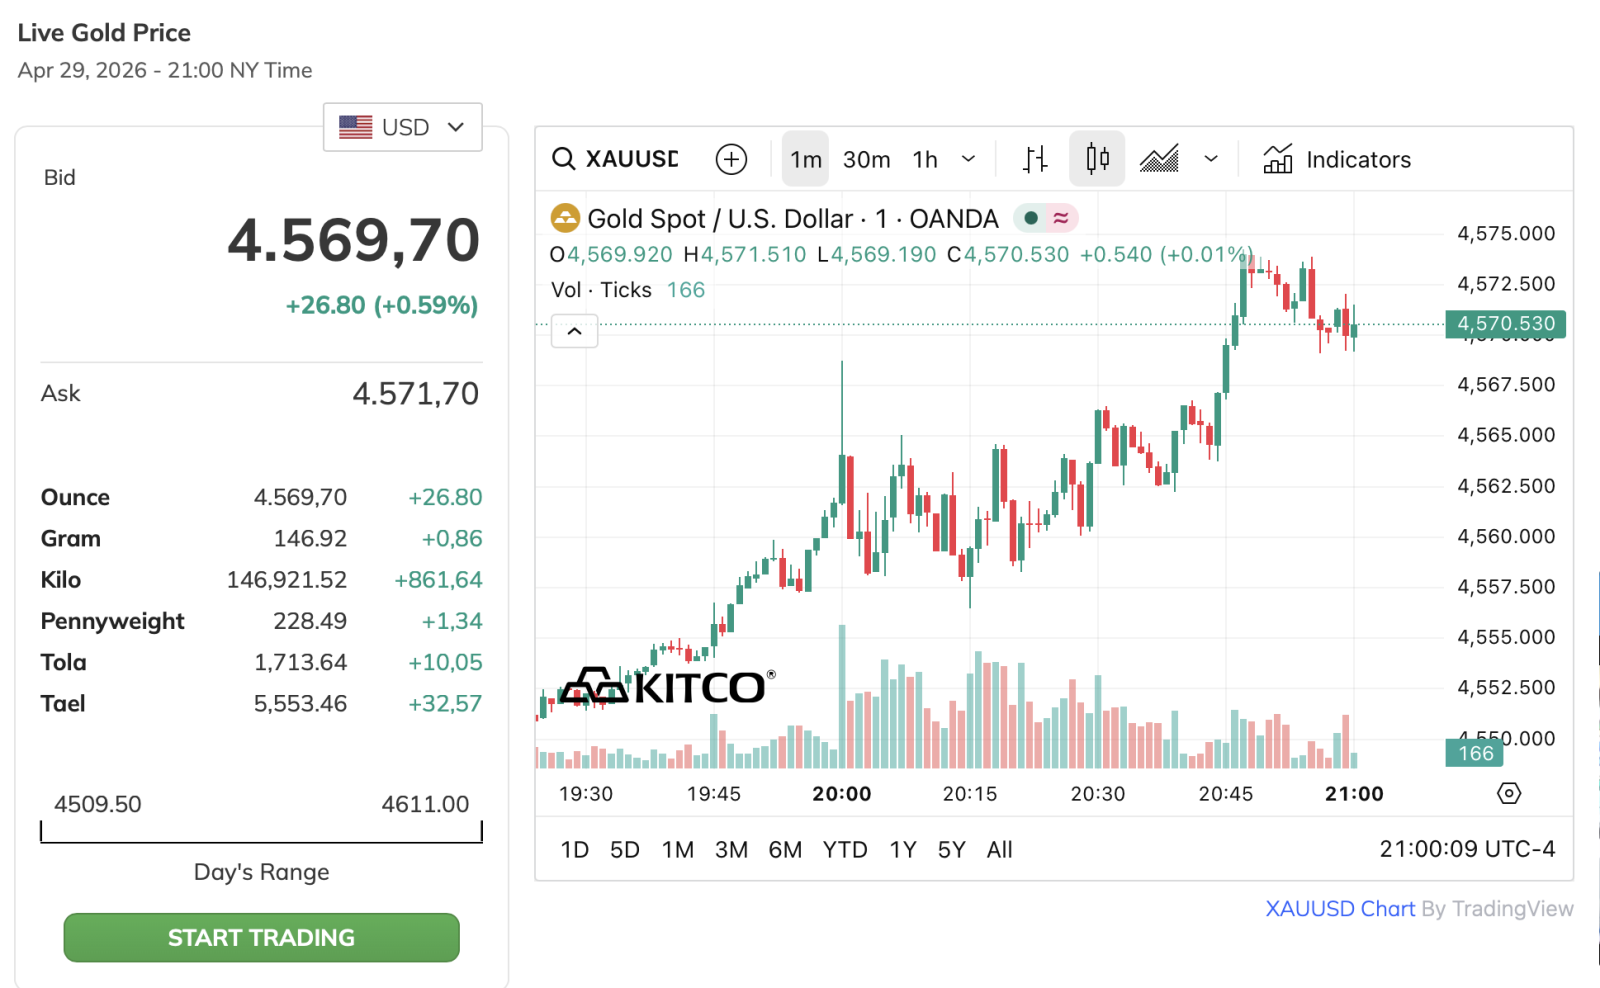Click the symbol search magnifier icon
Image resolution: width=1600 pixels, height=988 pixels.
pyautogui.click(x=564, y=159)
